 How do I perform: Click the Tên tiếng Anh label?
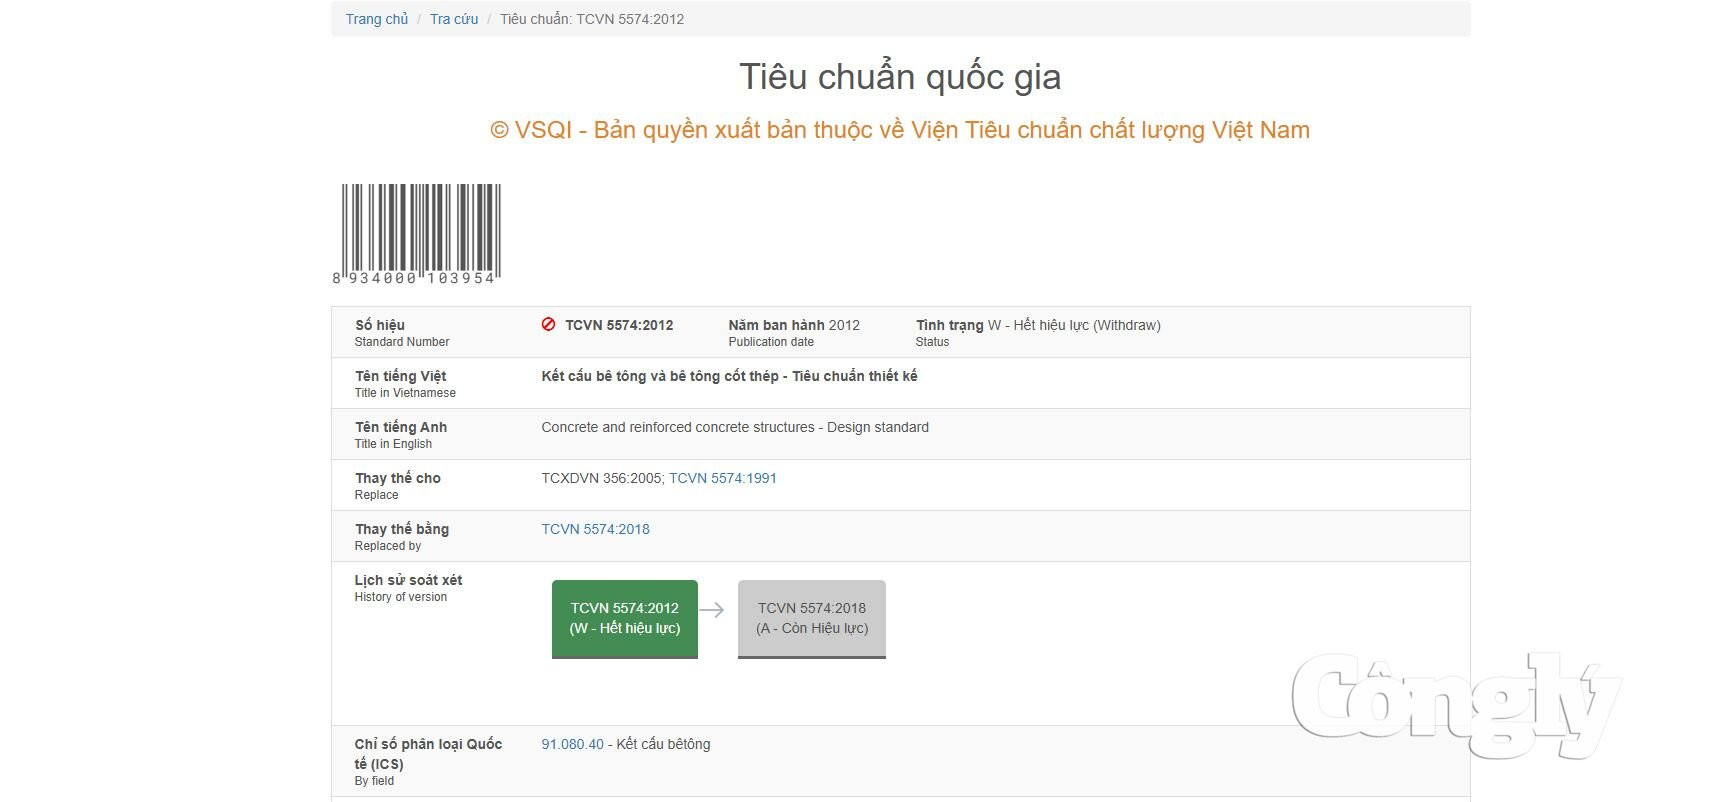tap(401, 427)
